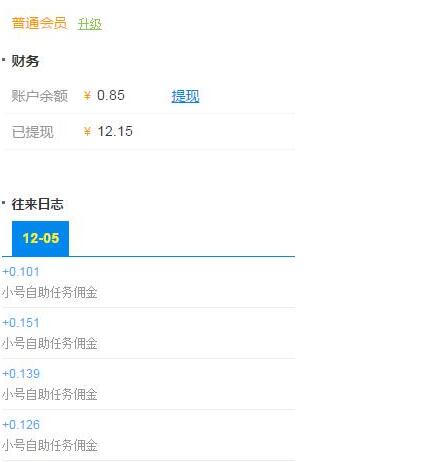
Task: Click the +0.101 log entry amount
Action: pyautogui.click(x=21, y=272)
